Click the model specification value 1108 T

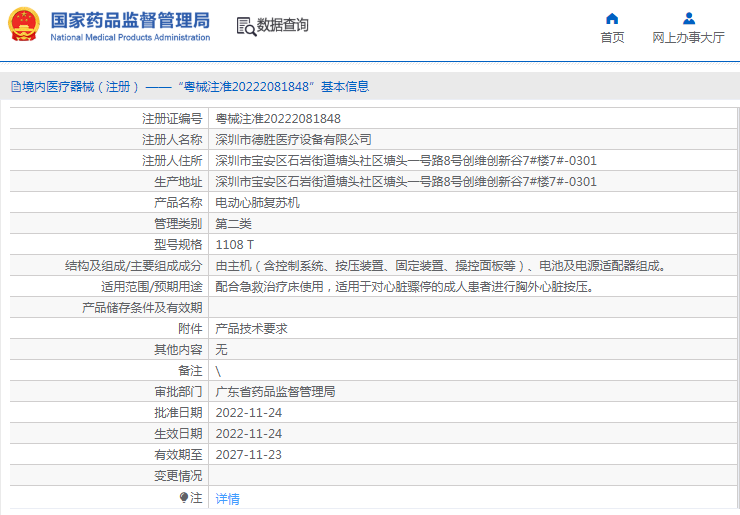235,244
